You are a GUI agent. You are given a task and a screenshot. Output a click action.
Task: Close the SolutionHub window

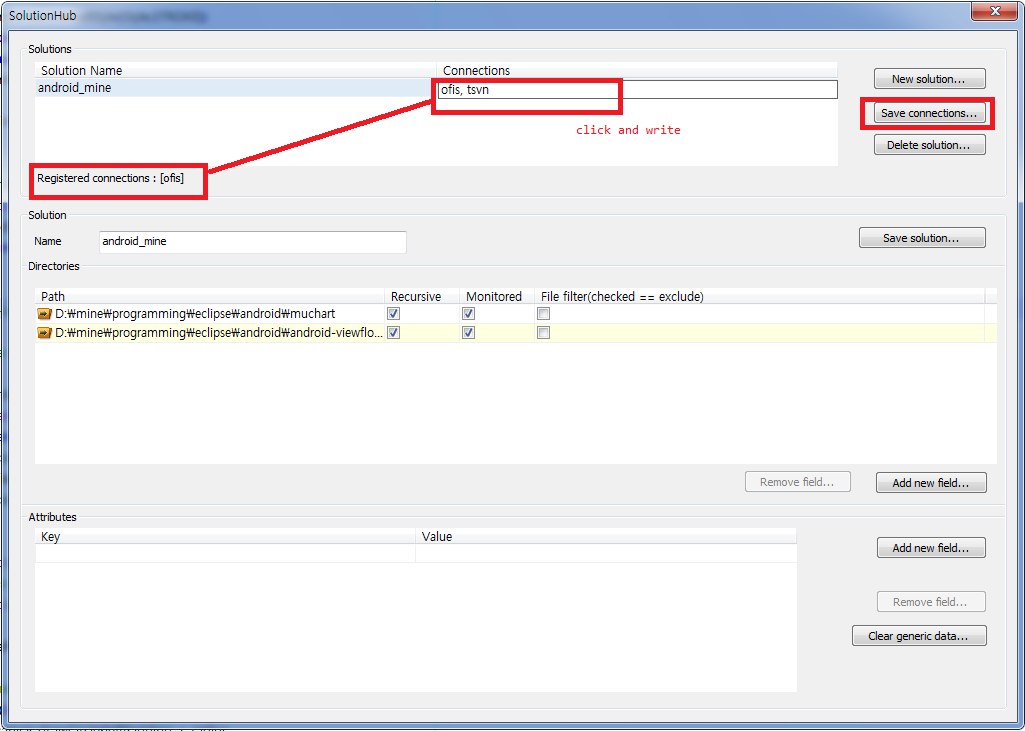pos(994,12)
